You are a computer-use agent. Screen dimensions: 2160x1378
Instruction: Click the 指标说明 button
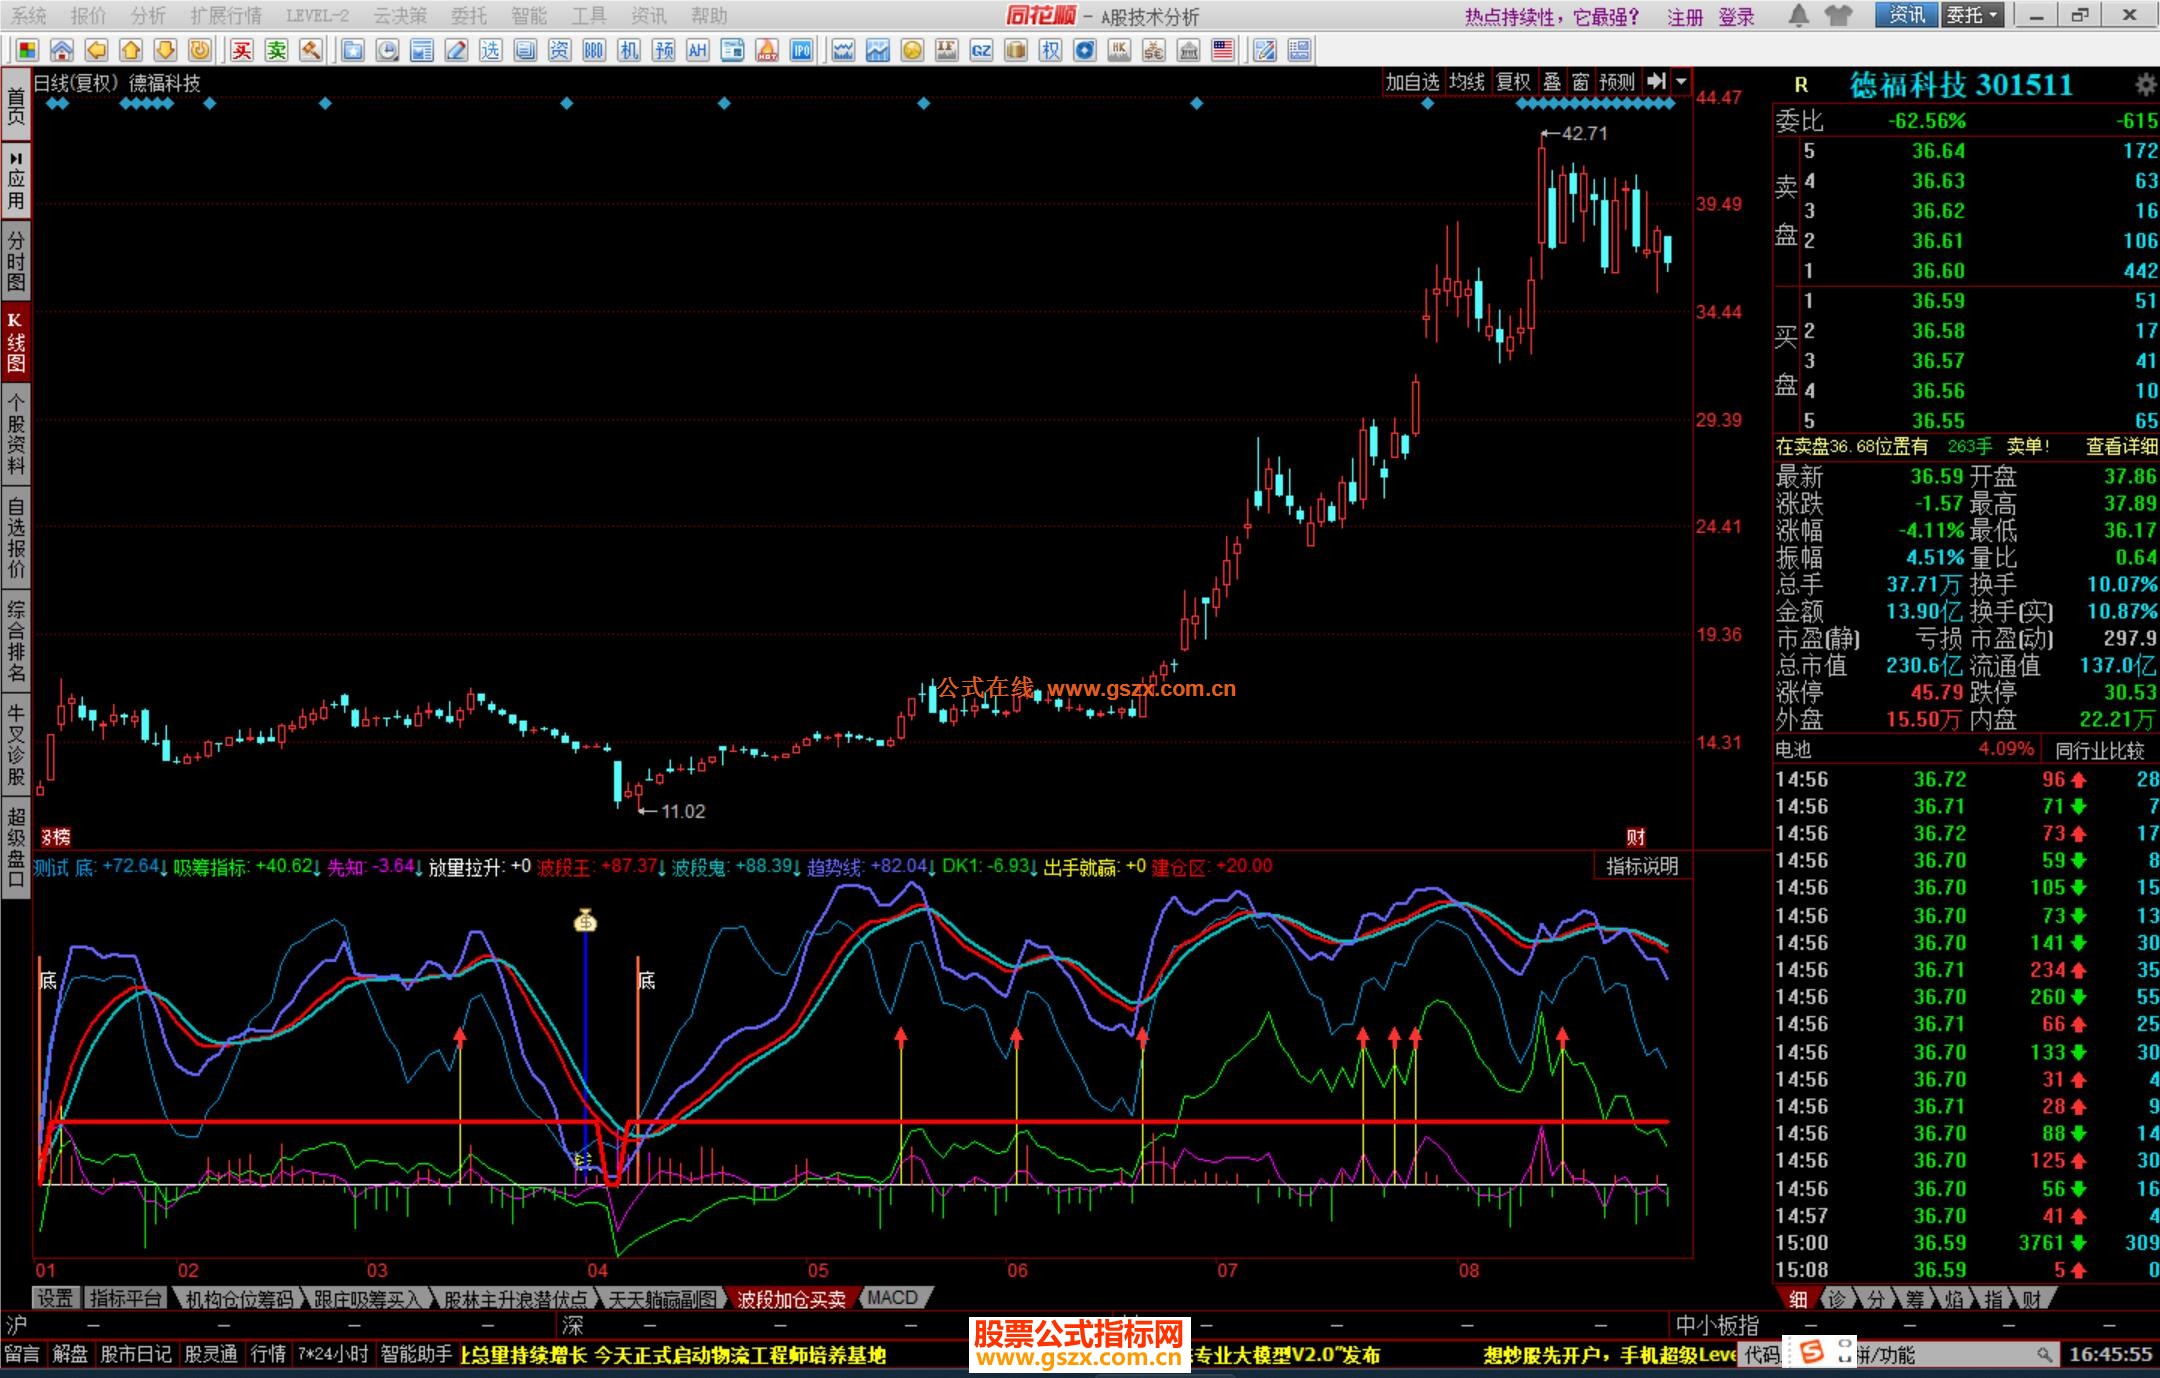[x=1641, y=866]
